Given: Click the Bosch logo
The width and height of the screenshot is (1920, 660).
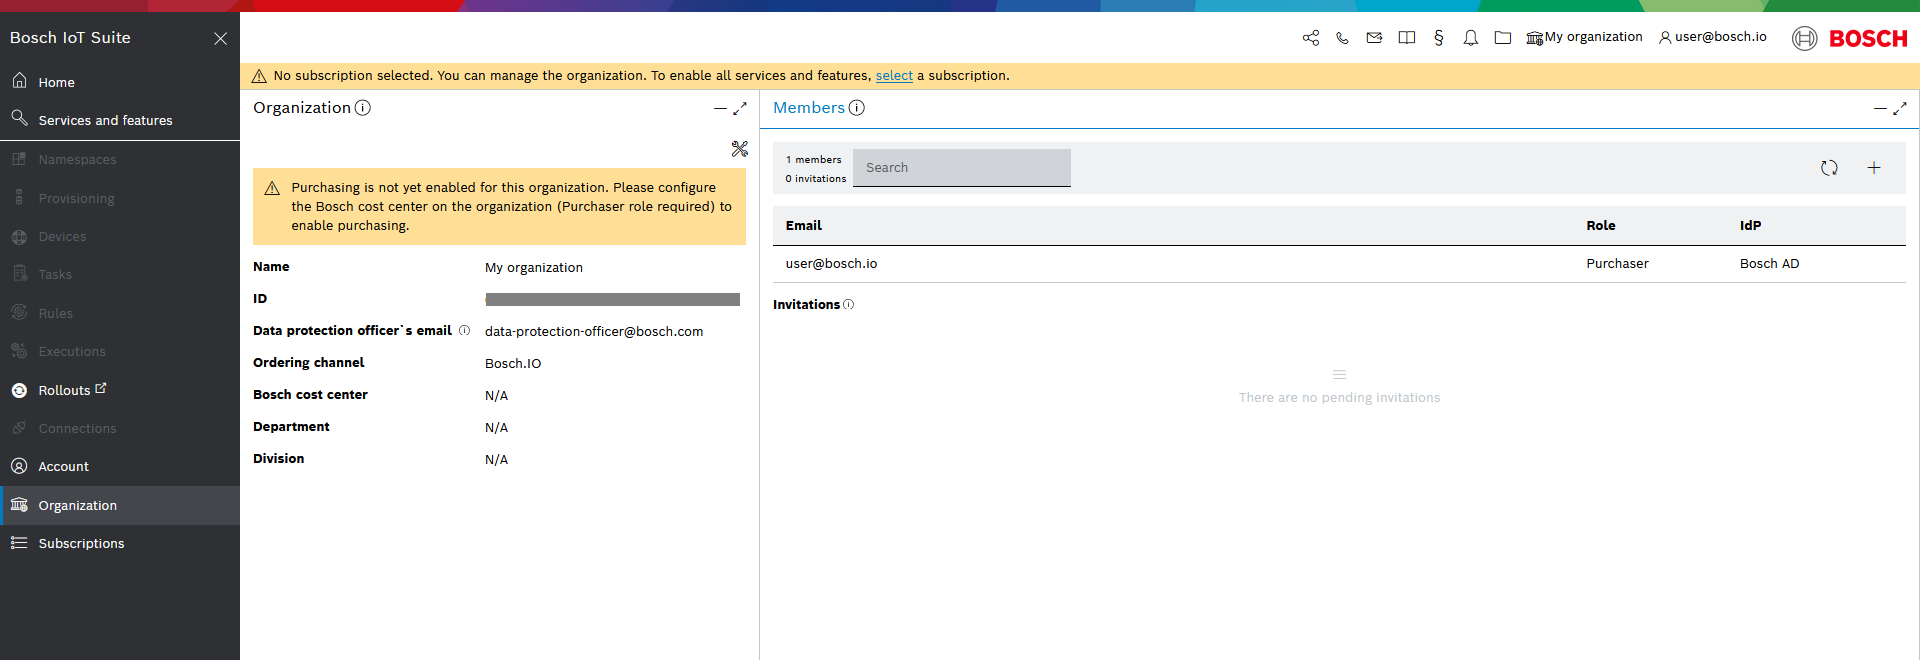Looking at the screenshot, I should tap(1850, 38).
